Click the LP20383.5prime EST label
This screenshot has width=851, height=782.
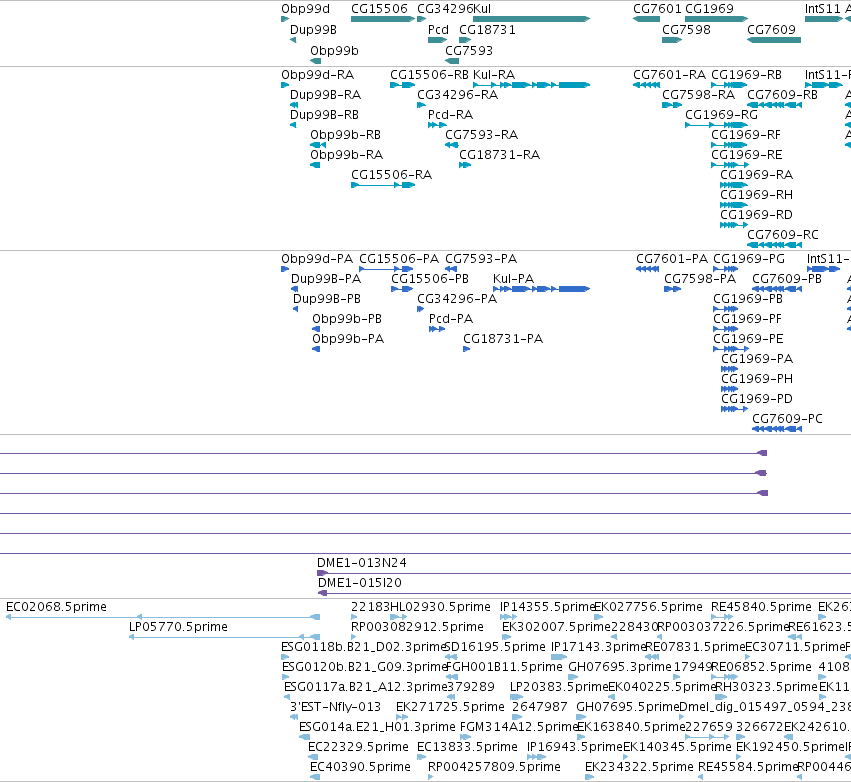point(559,688)
